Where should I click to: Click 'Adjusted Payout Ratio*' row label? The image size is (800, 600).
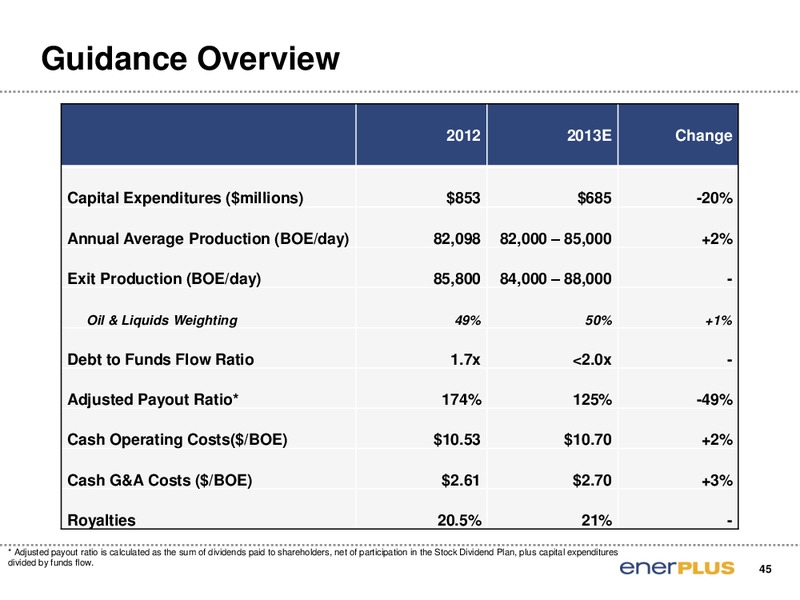pyautogui.click(x=153, y=399)
